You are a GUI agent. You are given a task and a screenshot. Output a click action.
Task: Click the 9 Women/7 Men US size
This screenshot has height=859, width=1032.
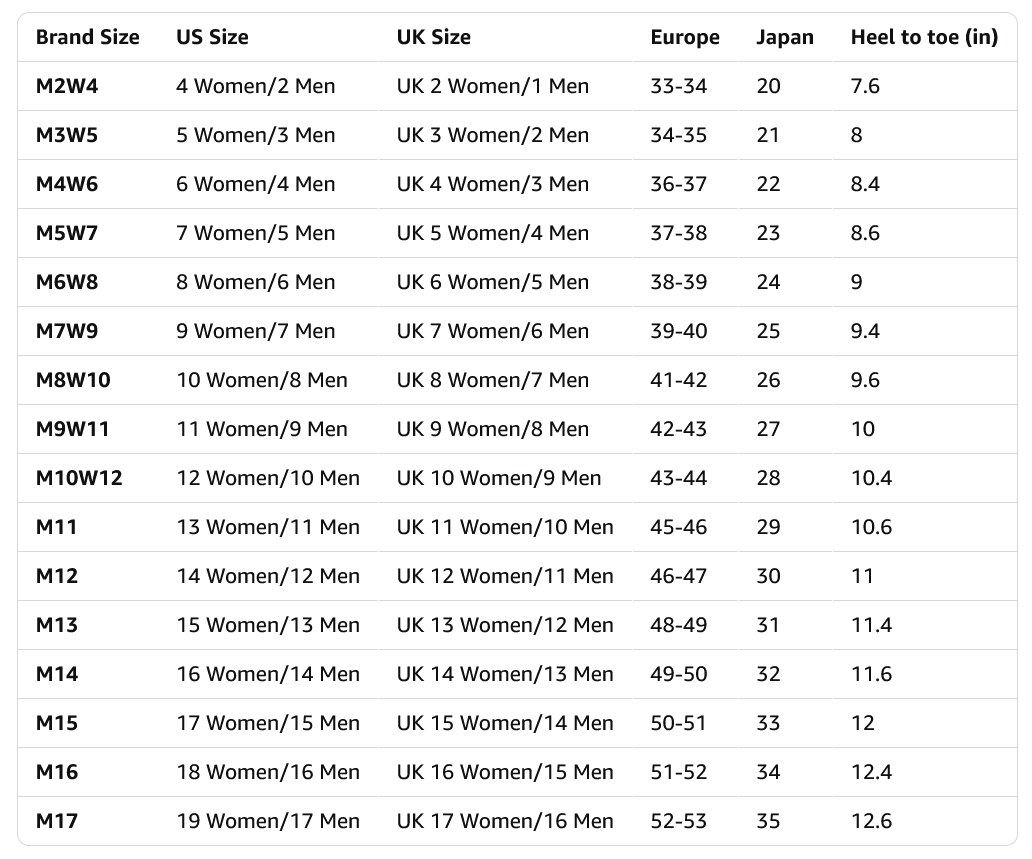tap(255, 331)
